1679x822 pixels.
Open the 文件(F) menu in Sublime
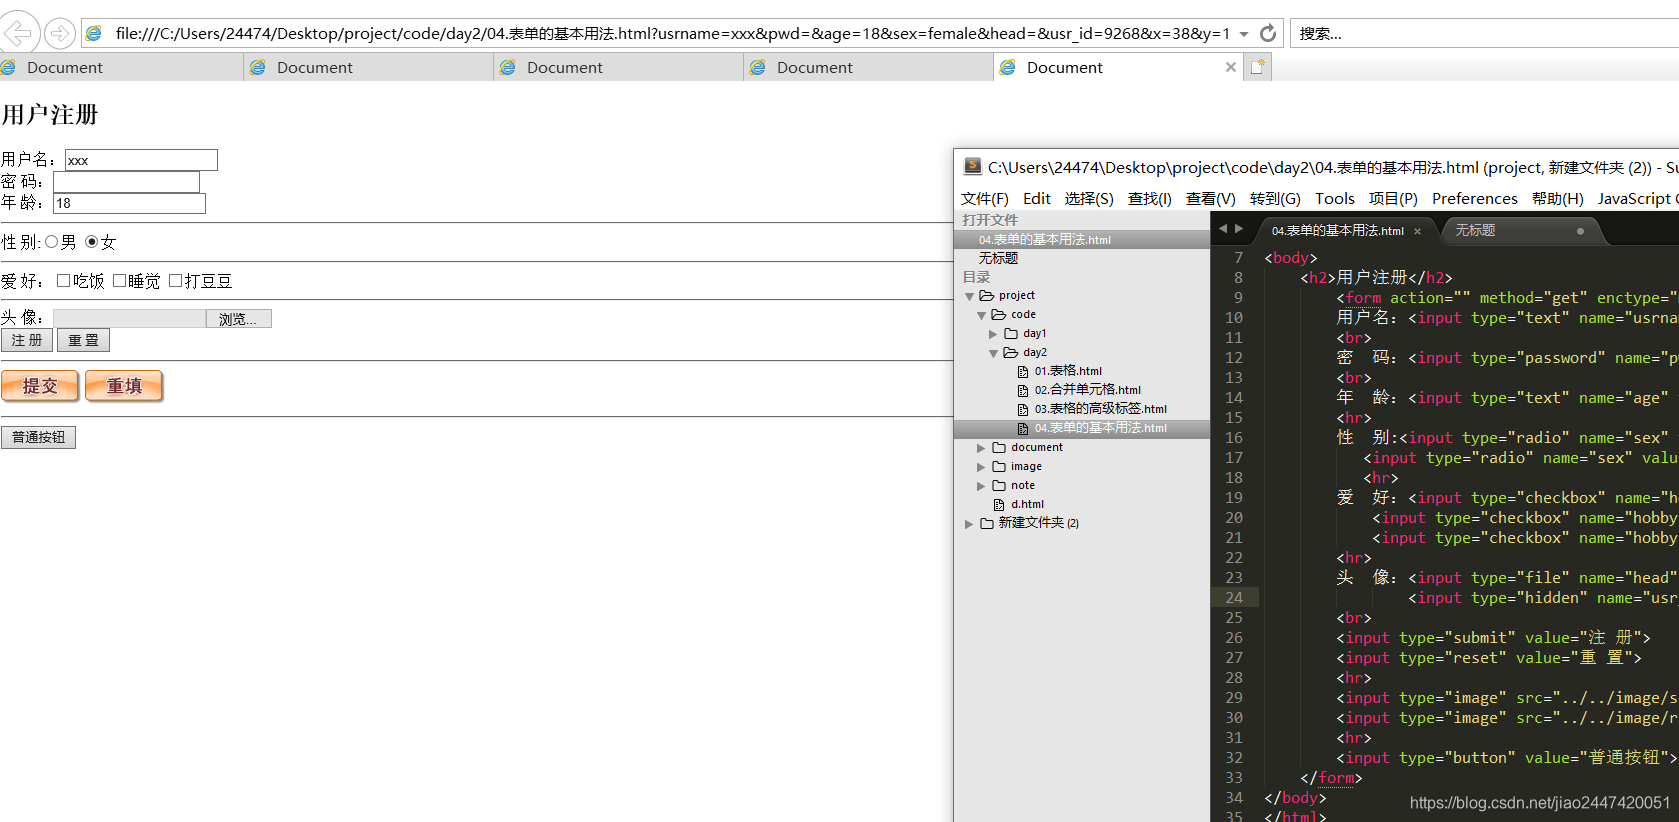click(984, 199)
